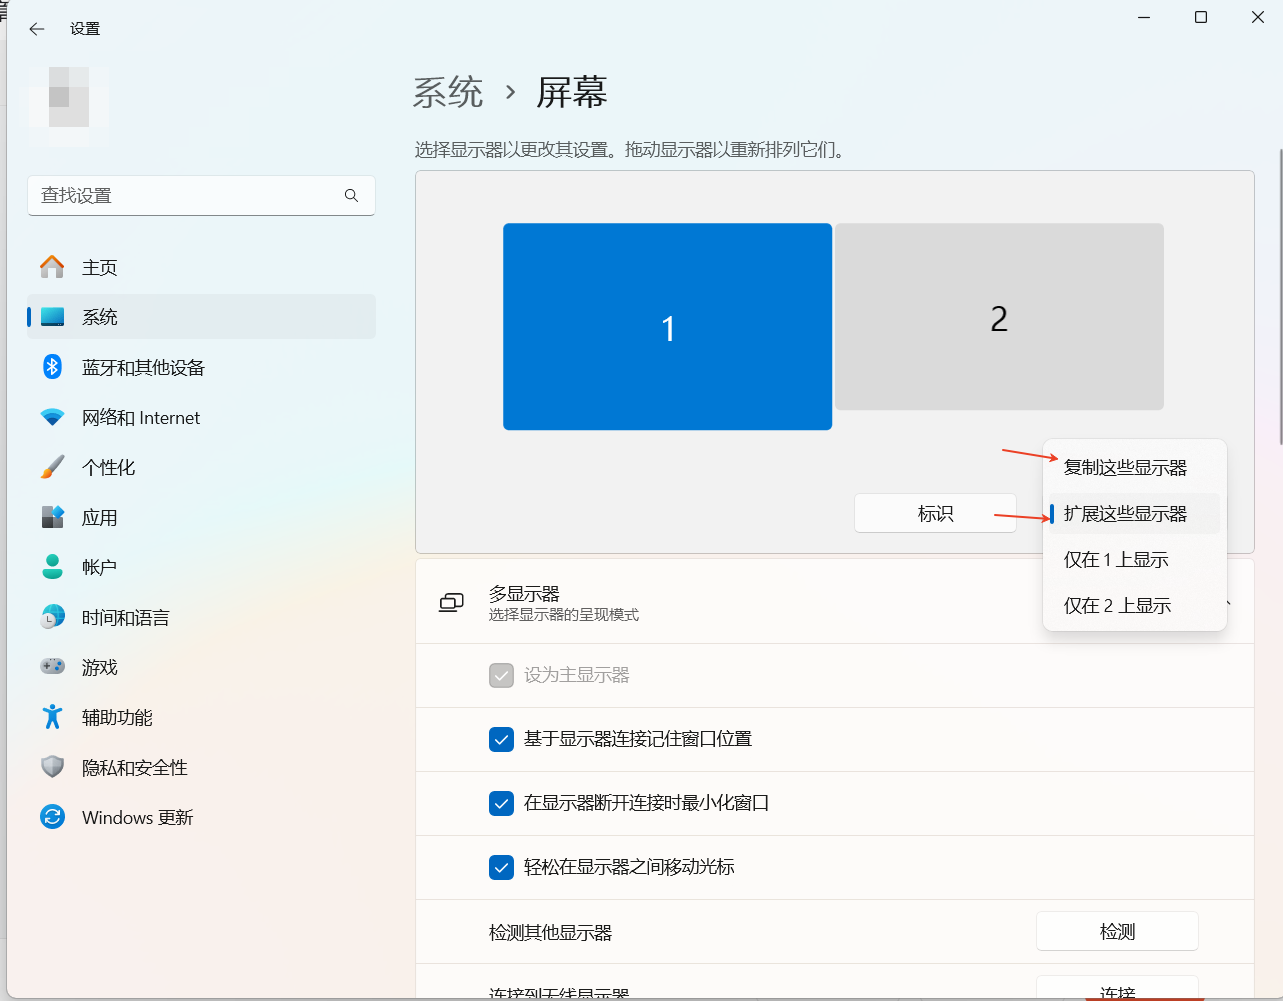Image resolution: width=1283 pixels, height=1001 pixels.
Task: Open 帐户 settings
Action: [x=201, y=567]
